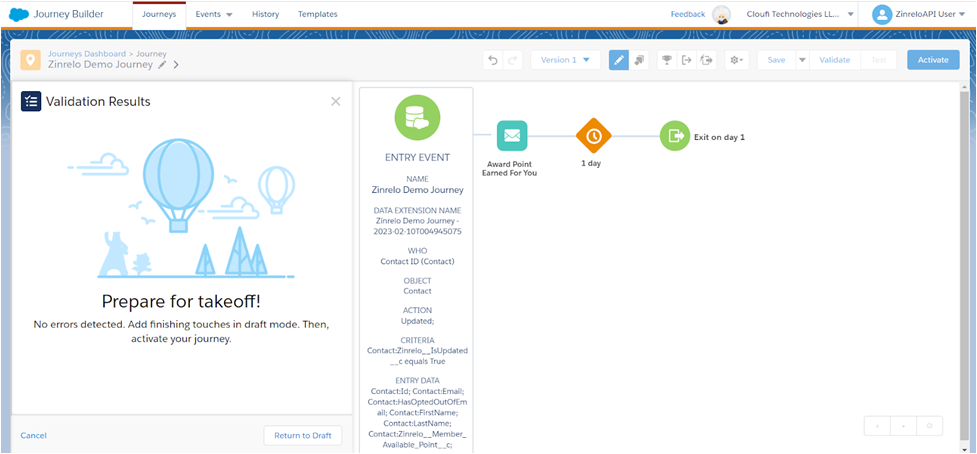This screenshot has height=454, width=977.
Task: Click the canvas zoom in plus button
Action: click(877, 426)
